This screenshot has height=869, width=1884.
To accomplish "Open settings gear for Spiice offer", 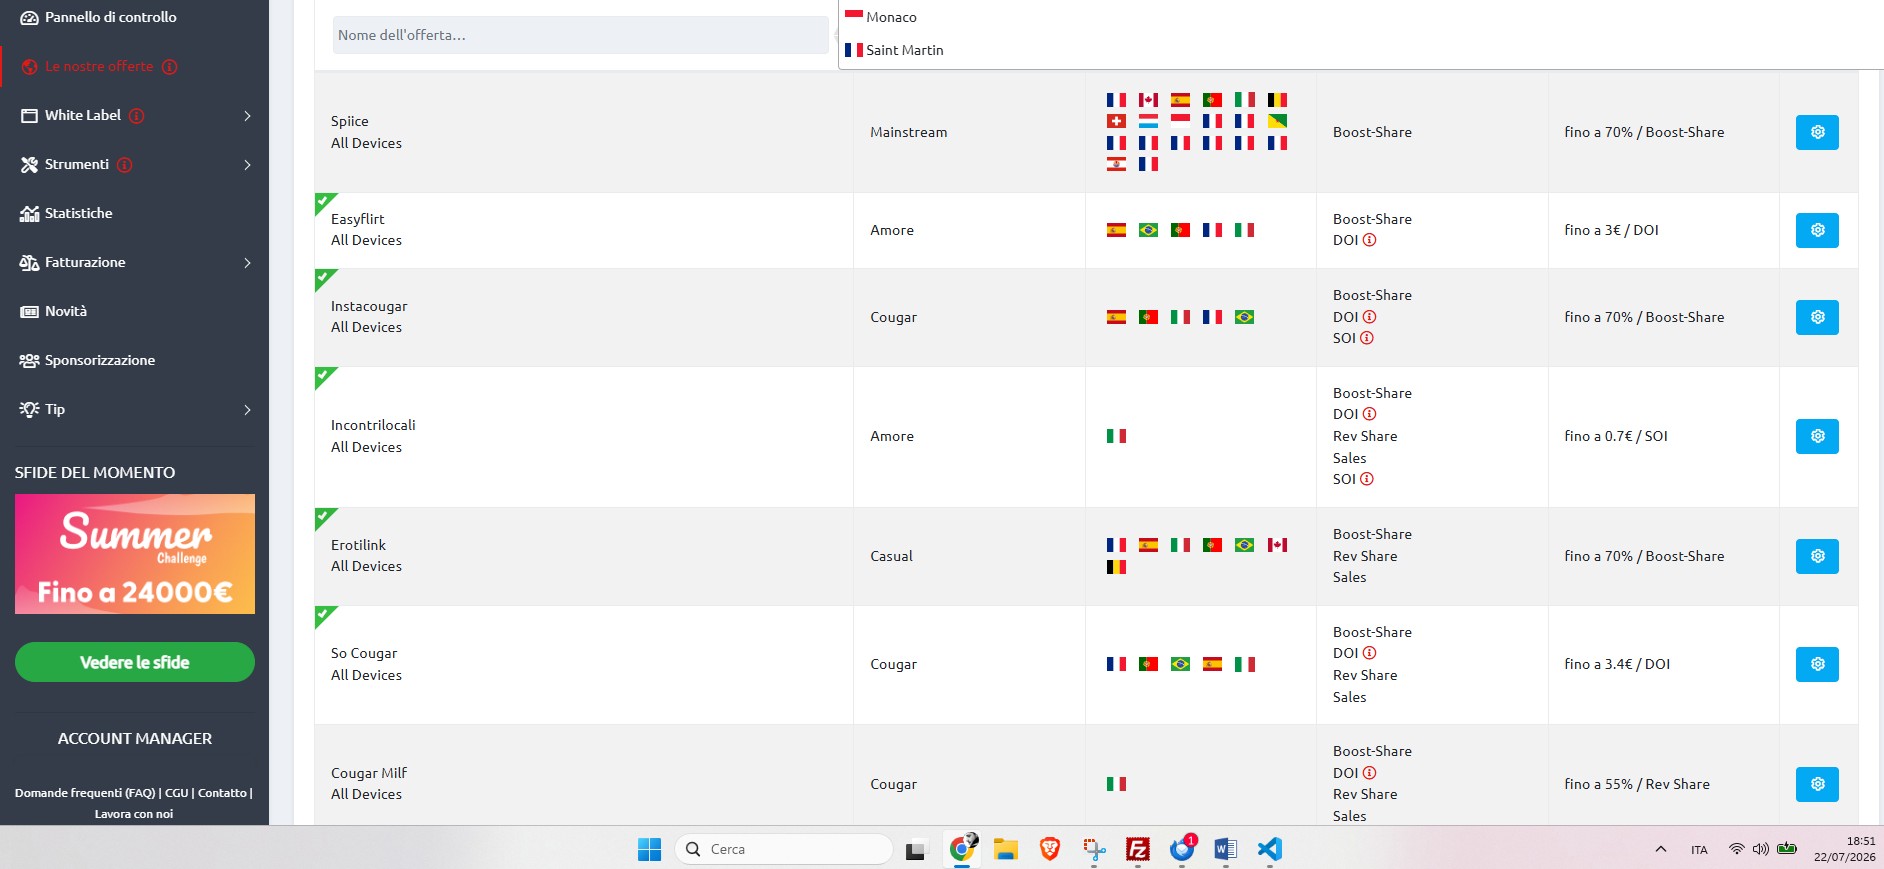I will [1817, 132].
